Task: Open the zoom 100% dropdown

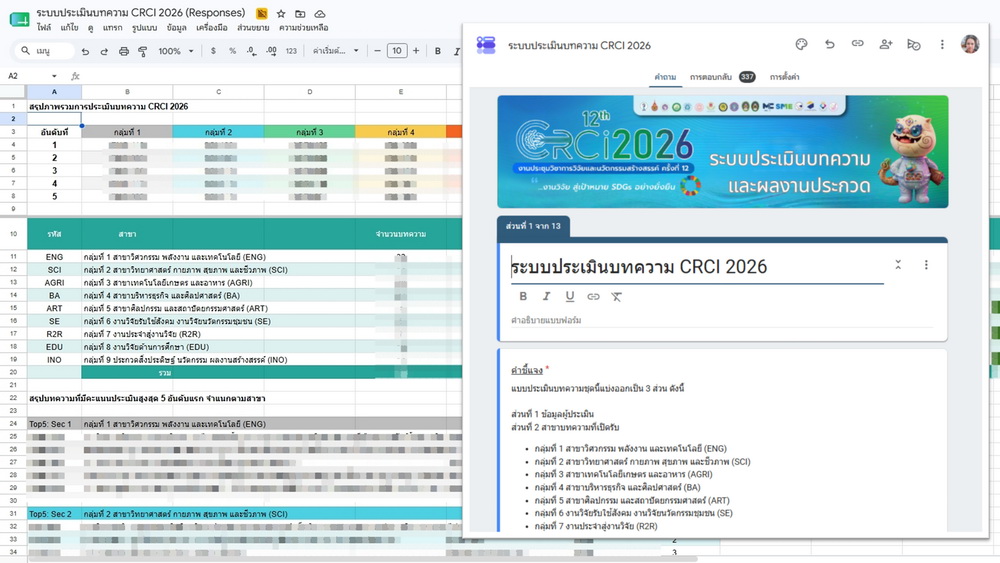Action: pos(175,51)
